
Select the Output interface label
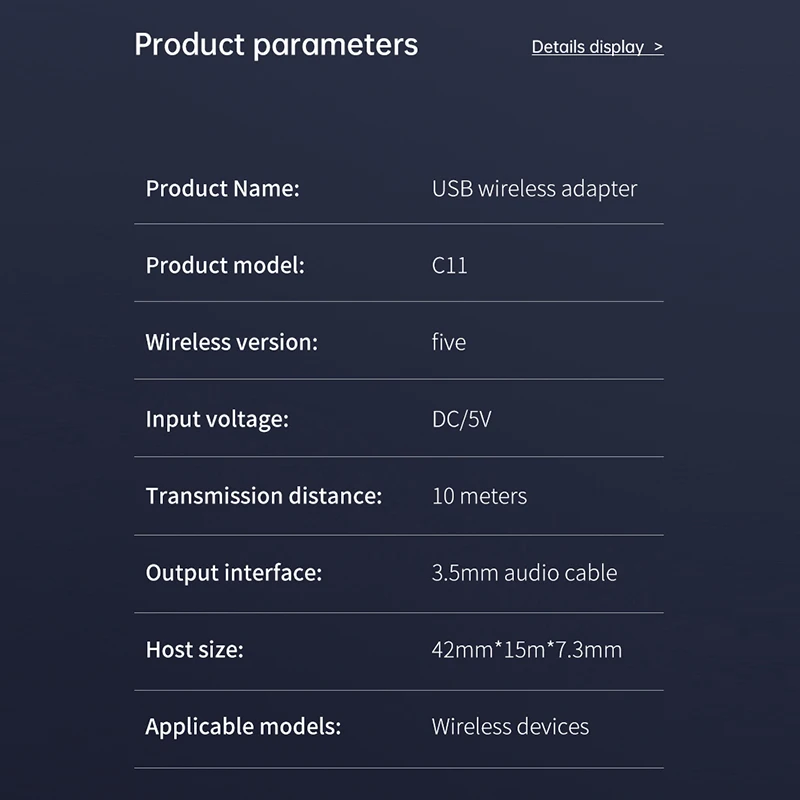pyautogui.click(x=234, y=573)
